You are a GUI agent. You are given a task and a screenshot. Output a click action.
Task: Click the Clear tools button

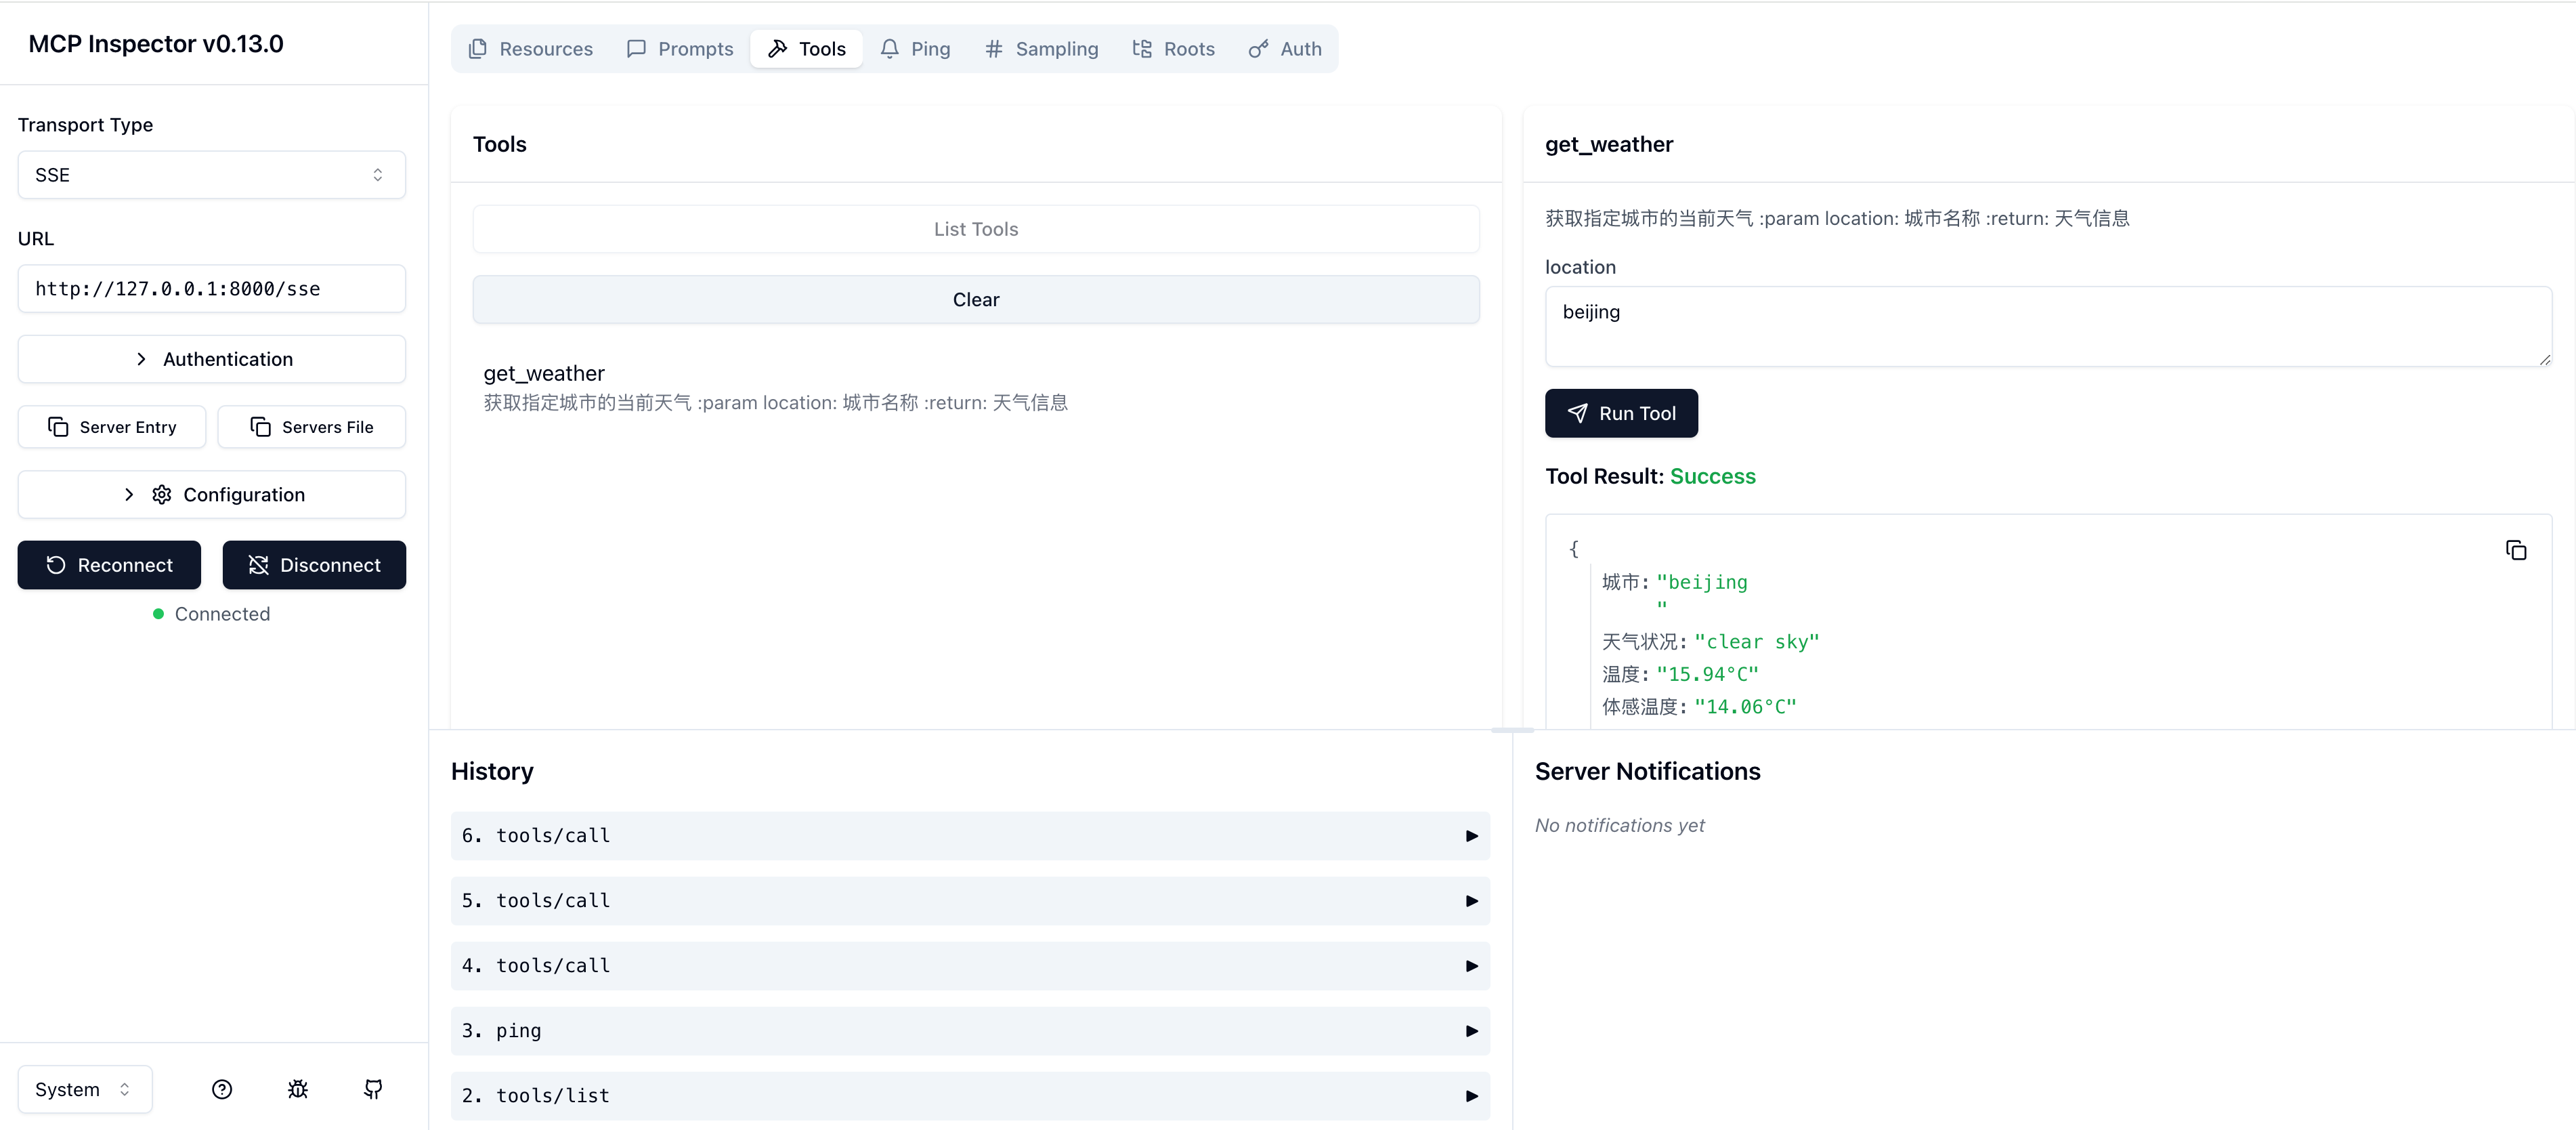point(975,300)
